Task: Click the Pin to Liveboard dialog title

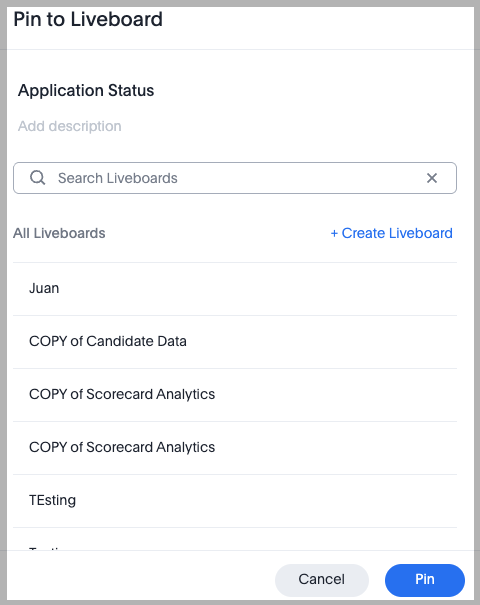Action: [88, 19]
